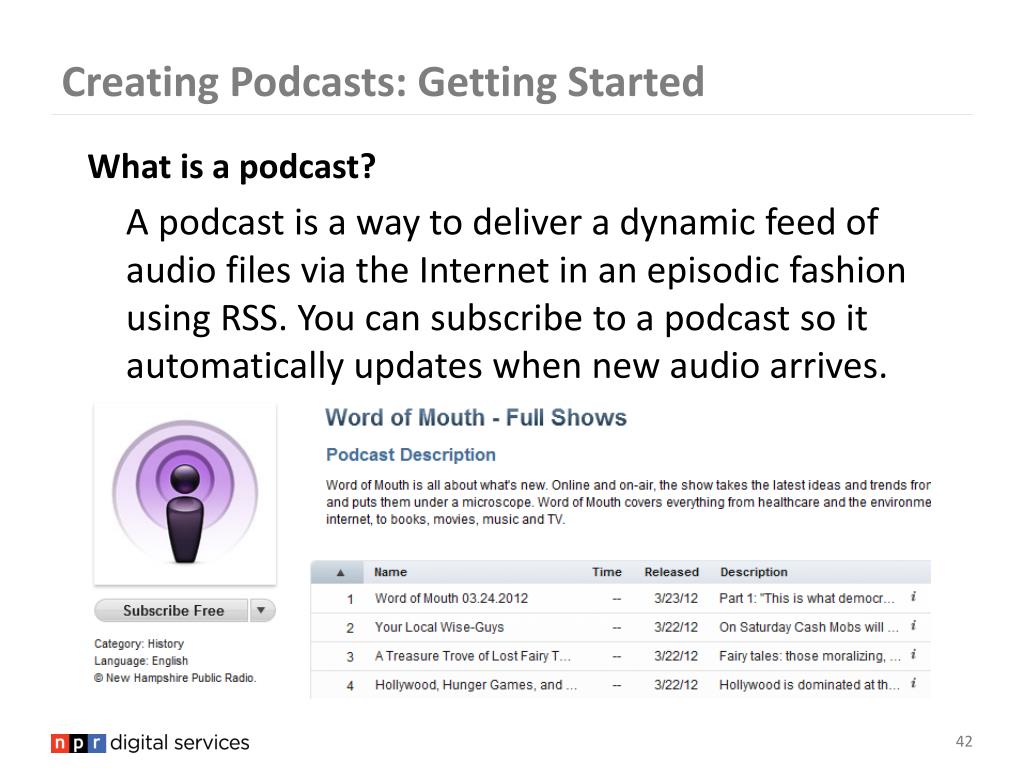Select the Word of Mouth 03.24.2012 episode
This screenshot has width=1024, height=768.
[451, 599]
